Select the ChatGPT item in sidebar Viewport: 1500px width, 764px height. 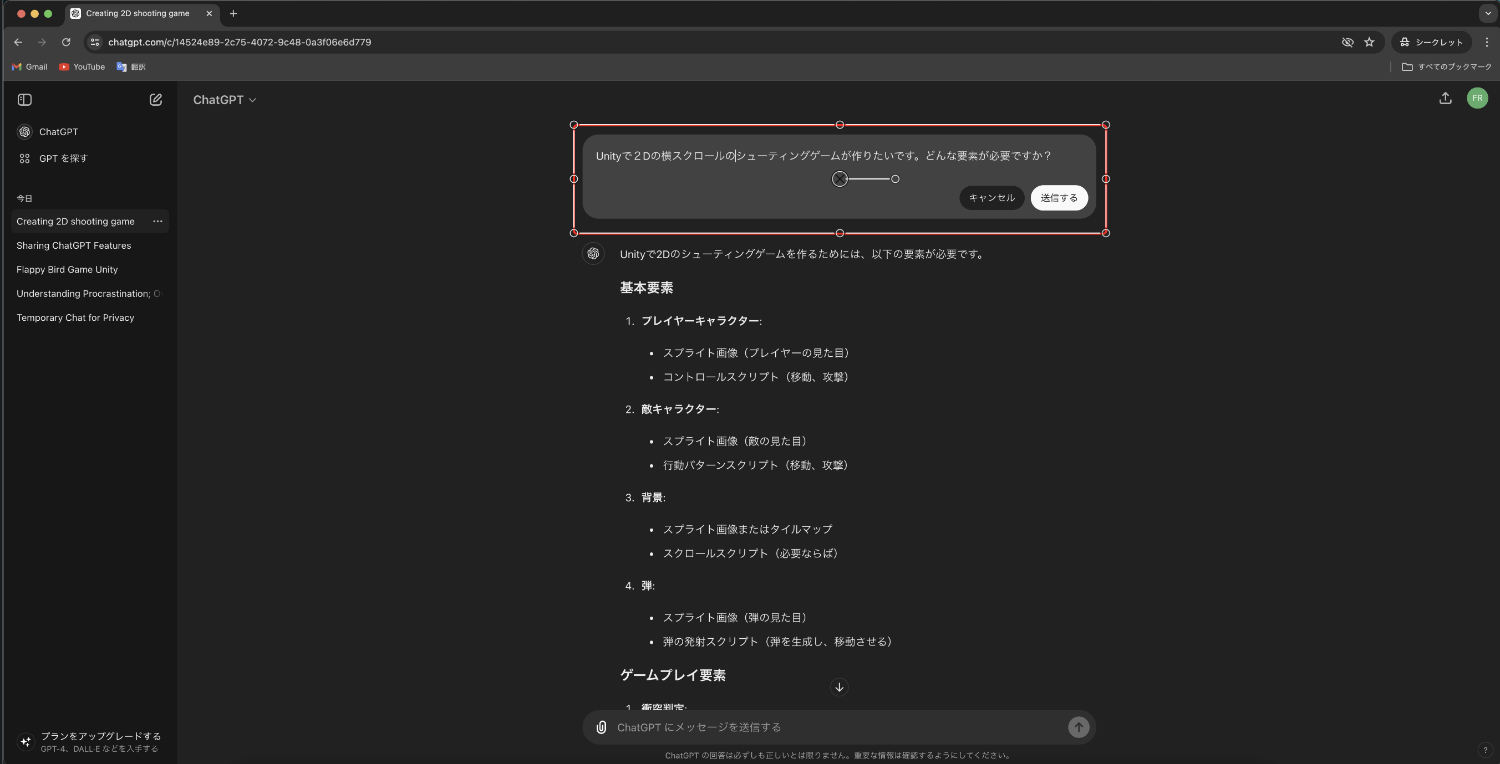[90, 132]
